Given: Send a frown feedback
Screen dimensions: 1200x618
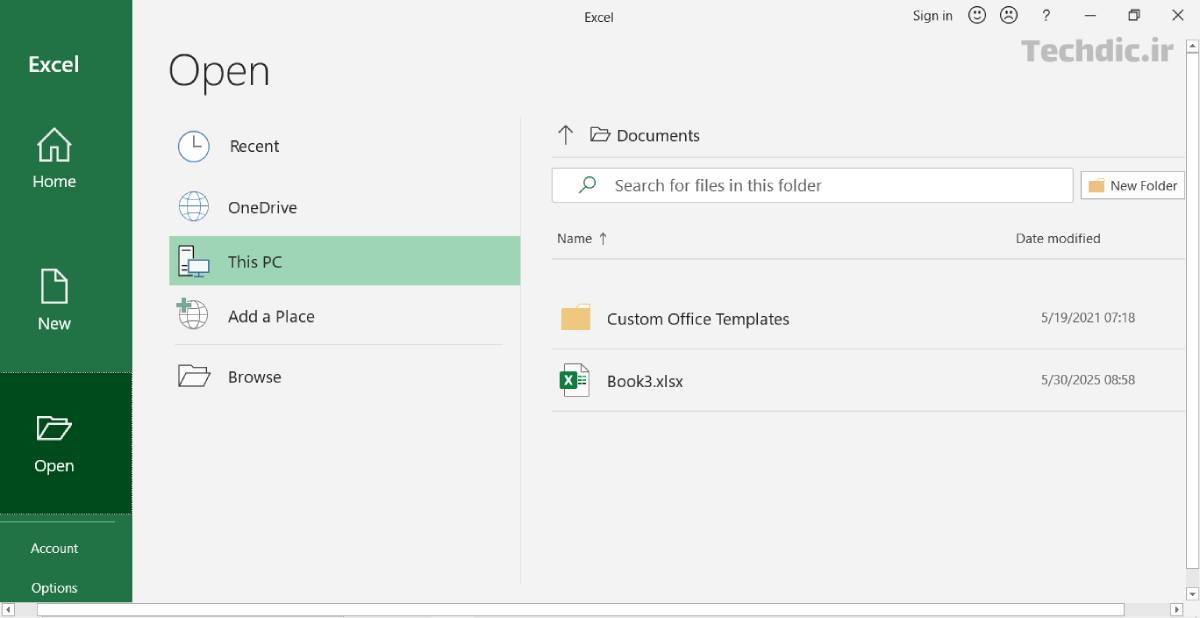Looking at the screenshot, I should click(1009, 15).
